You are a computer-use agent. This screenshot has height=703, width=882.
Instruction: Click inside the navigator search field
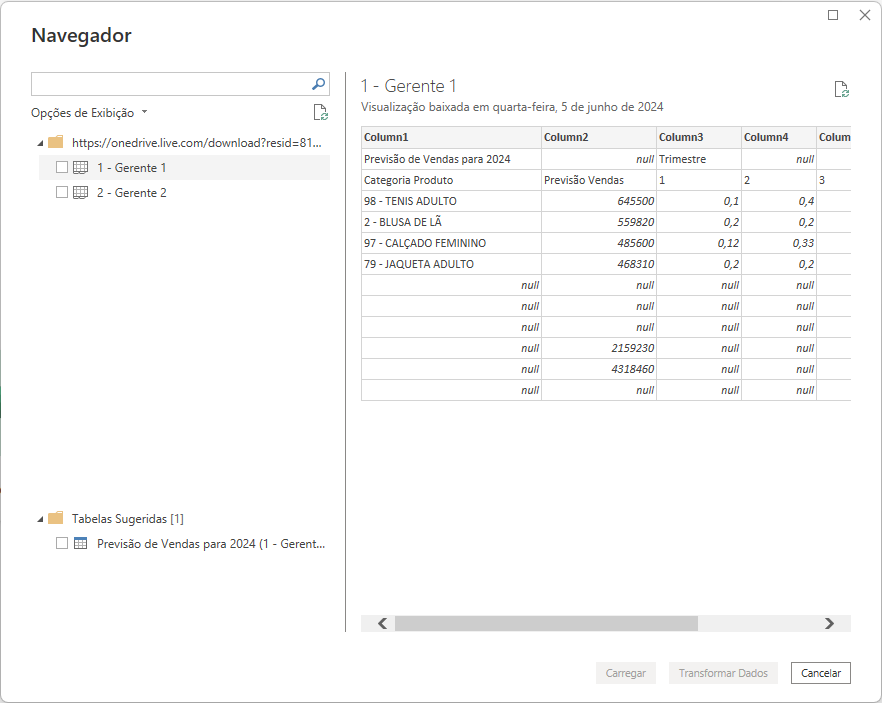[170, 84]
